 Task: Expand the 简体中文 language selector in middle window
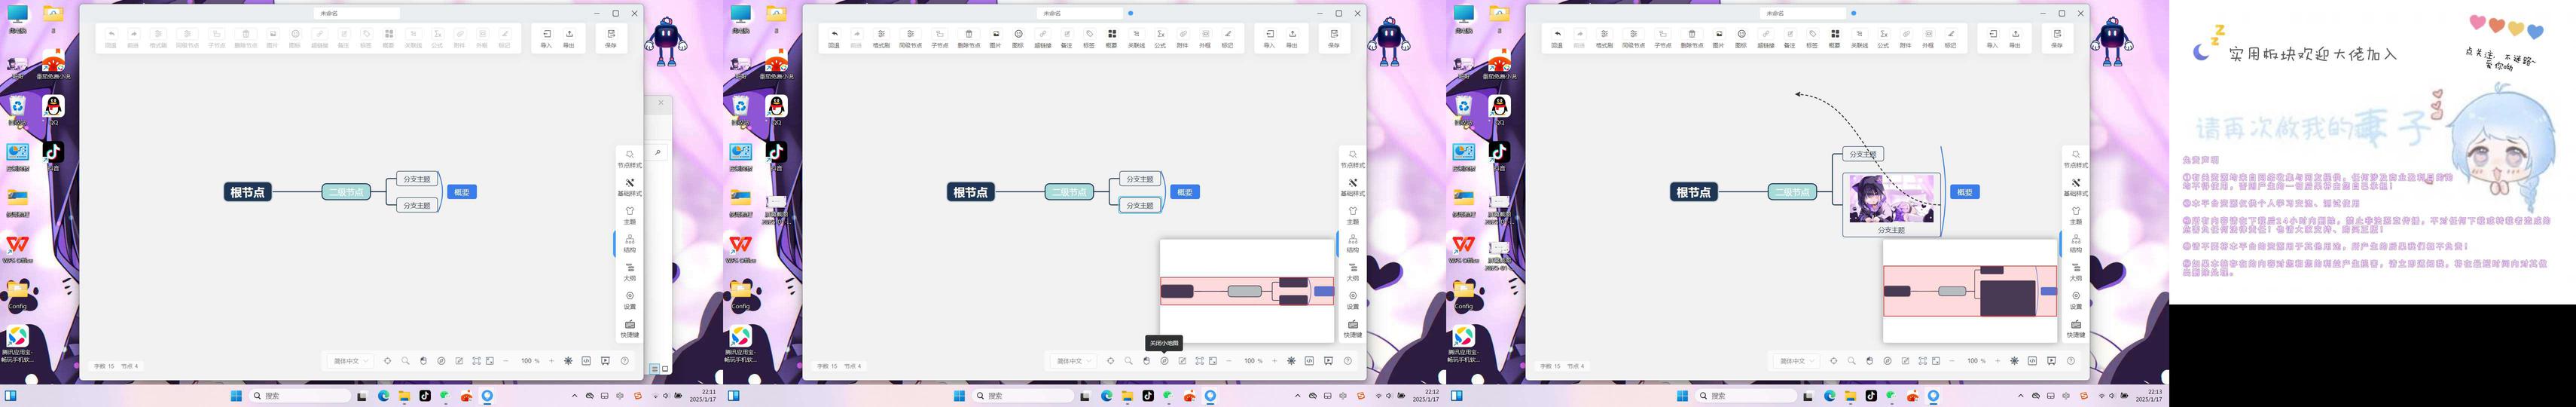point(1073,360)
